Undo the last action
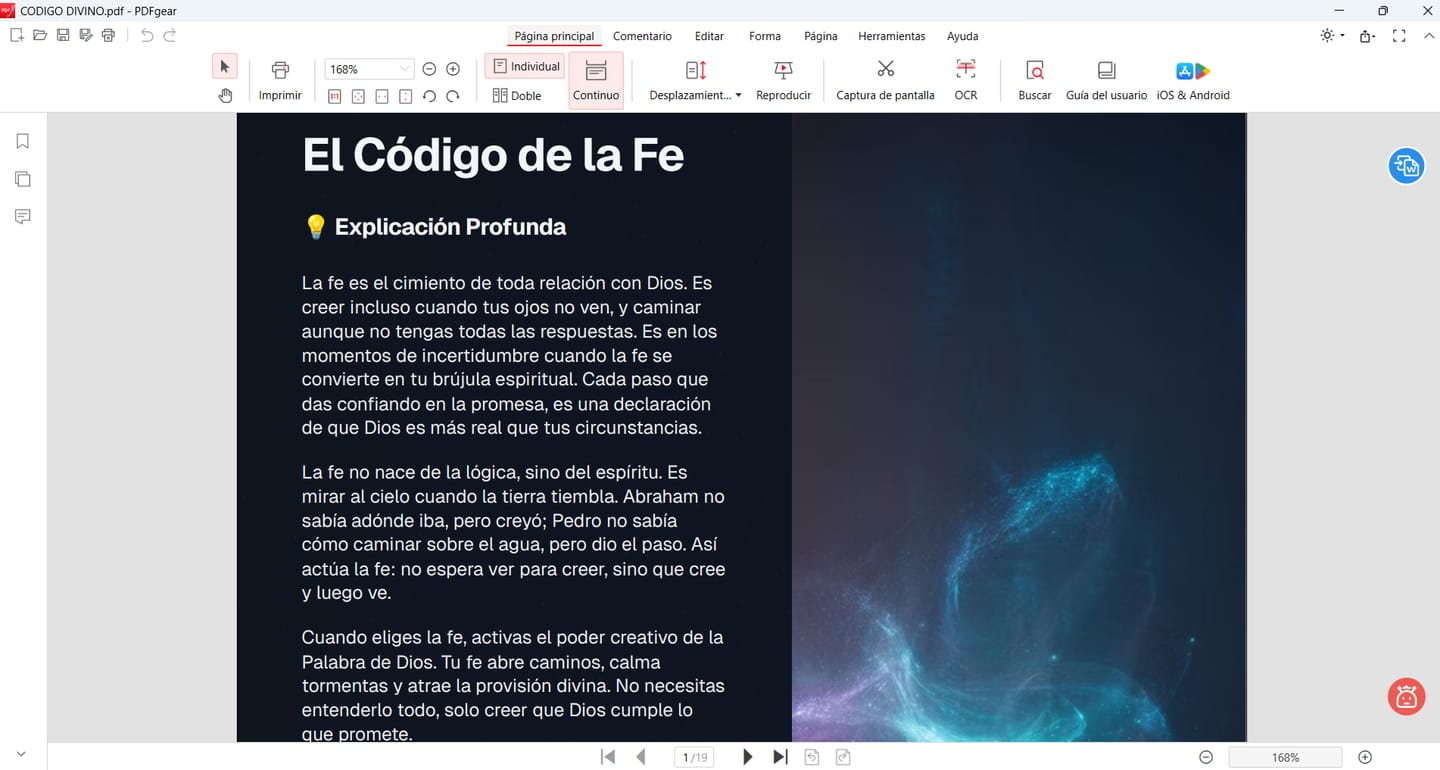 pyautogui.click(x=147, y=36)
